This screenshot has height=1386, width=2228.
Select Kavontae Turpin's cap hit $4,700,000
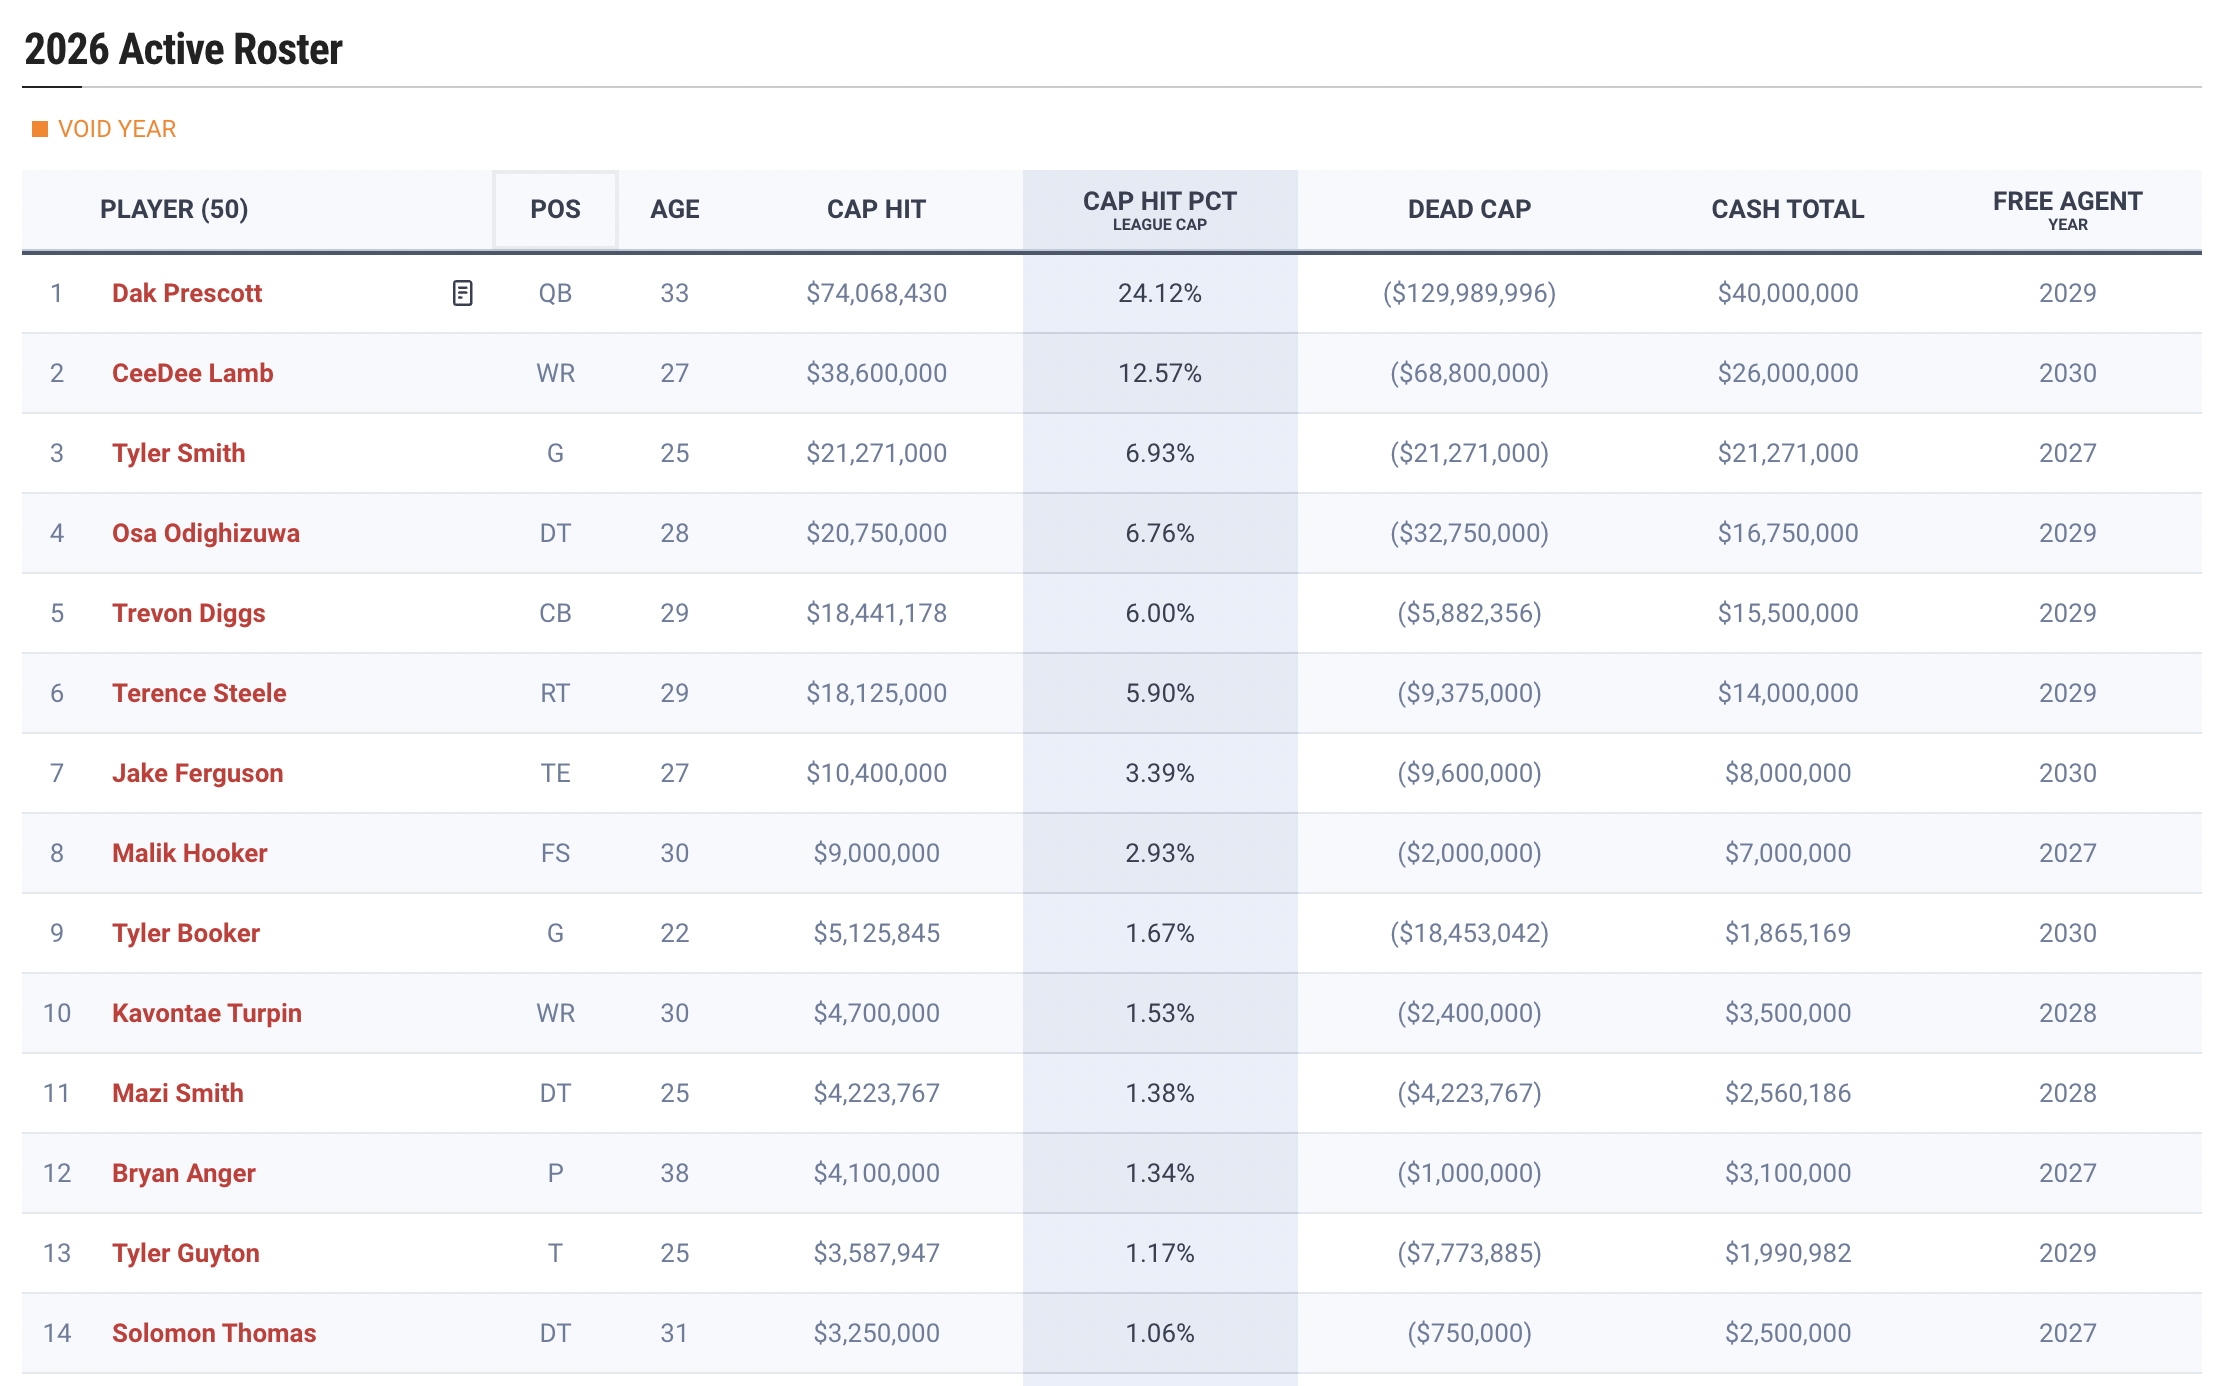(877, 1013)
